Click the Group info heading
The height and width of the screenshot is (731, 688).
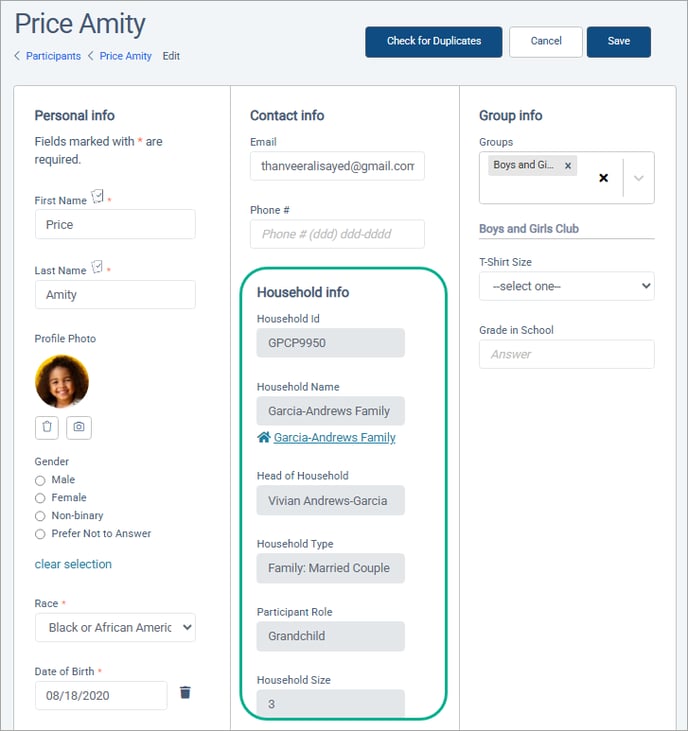point(510,115)
